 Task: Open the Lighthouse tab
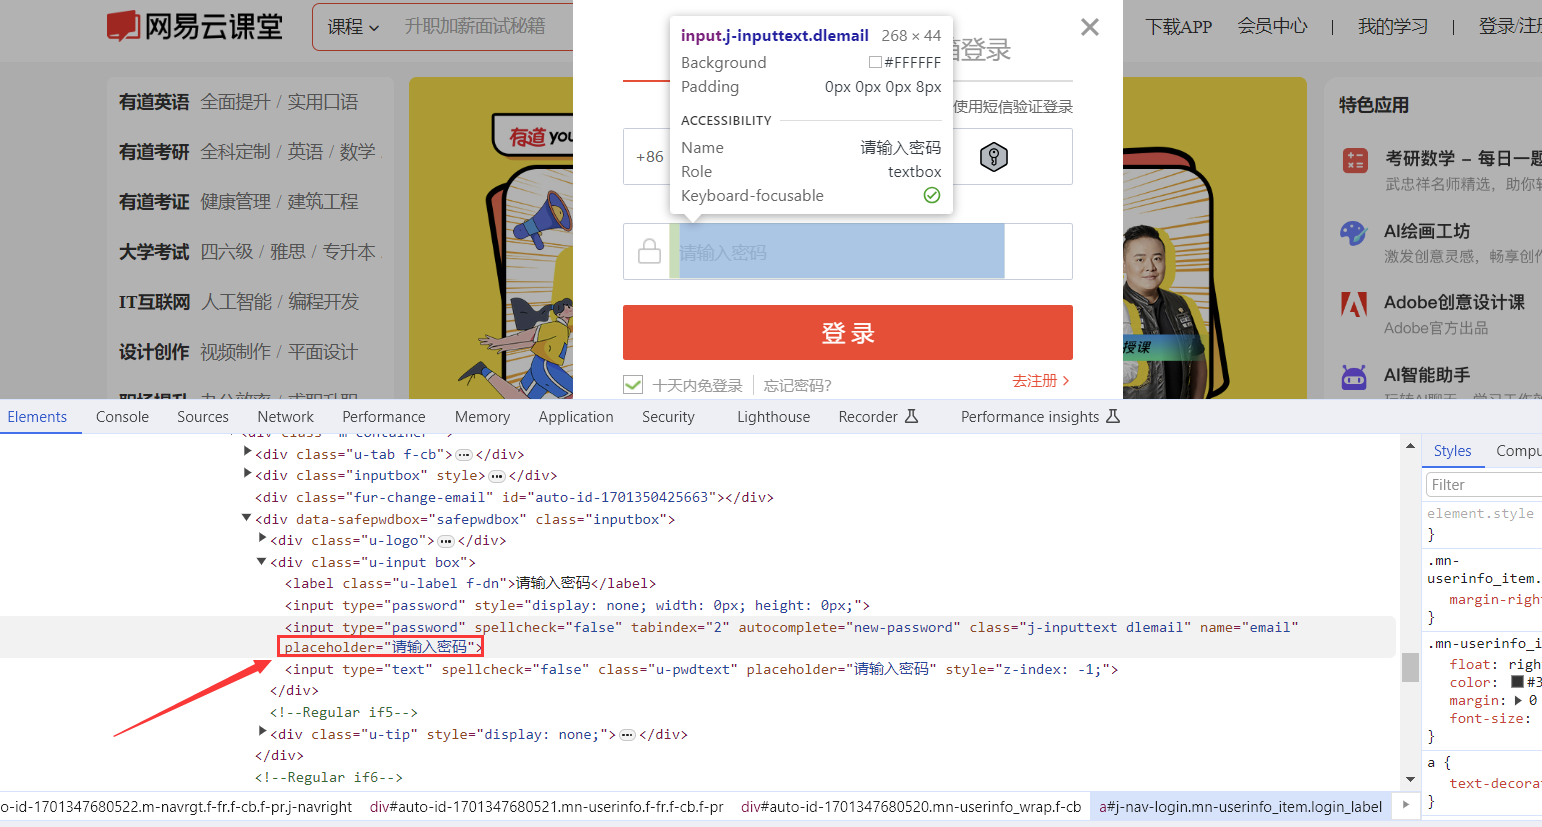(774, 416)
